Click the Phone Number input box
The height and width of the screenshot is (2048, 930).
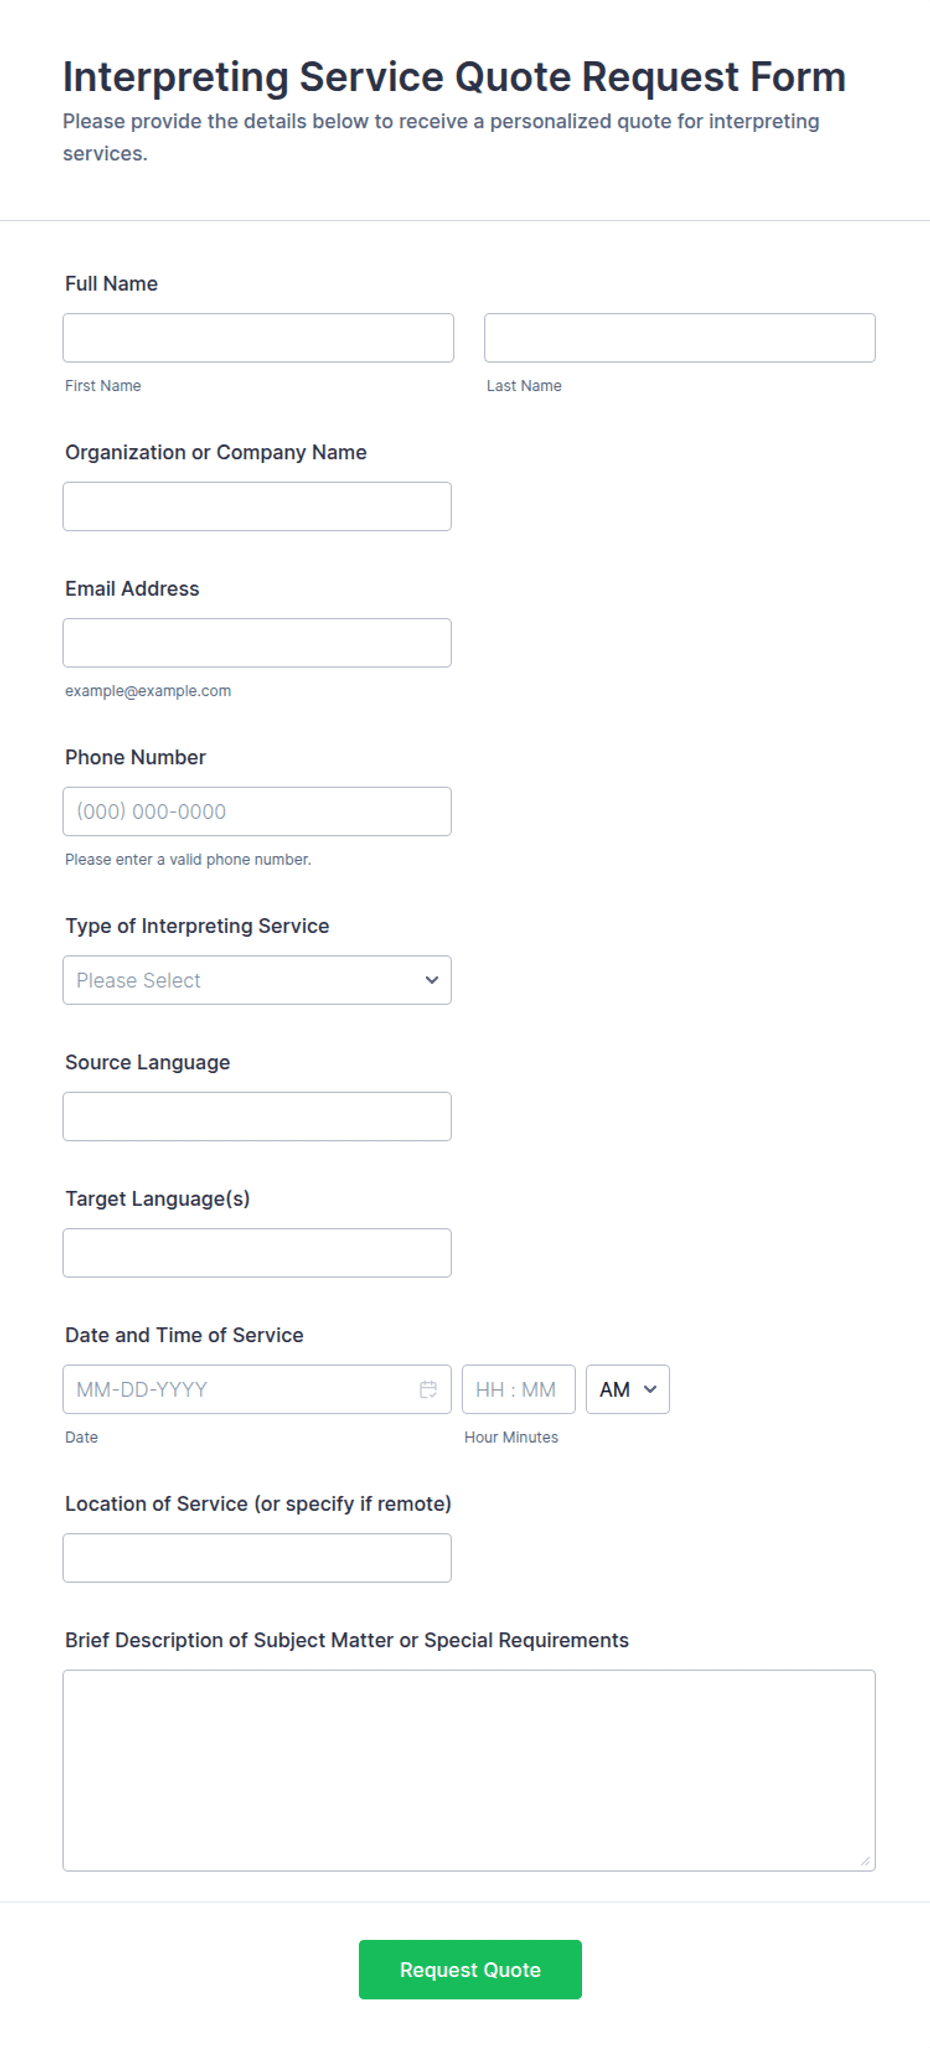[x=257, y=811]
